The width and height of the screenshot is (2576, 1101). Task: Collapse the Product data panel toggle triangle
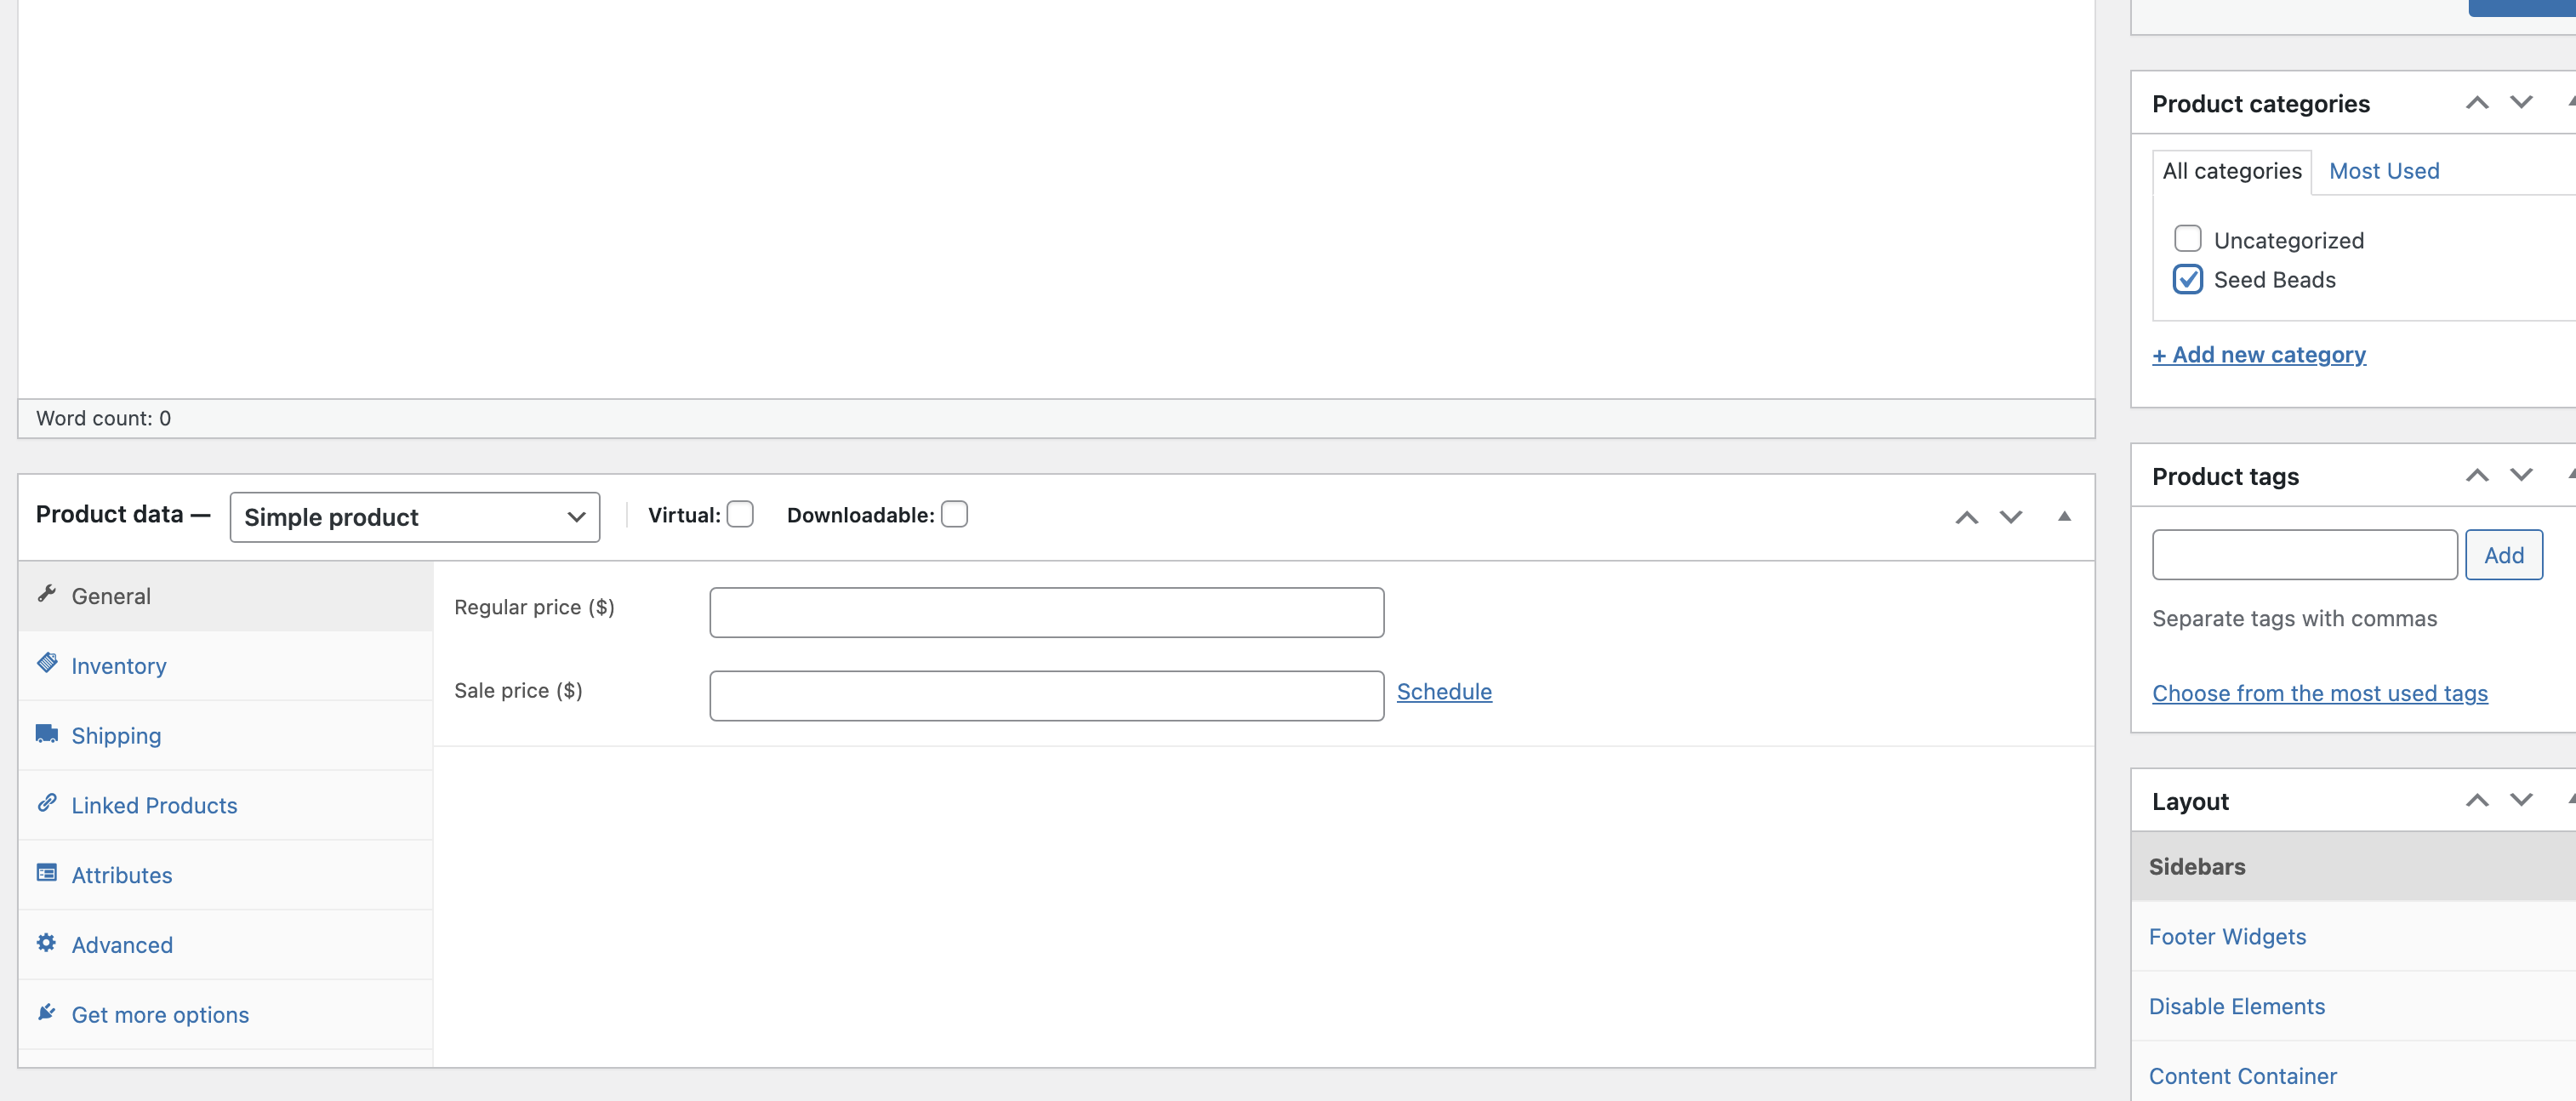coord(2064,516)
